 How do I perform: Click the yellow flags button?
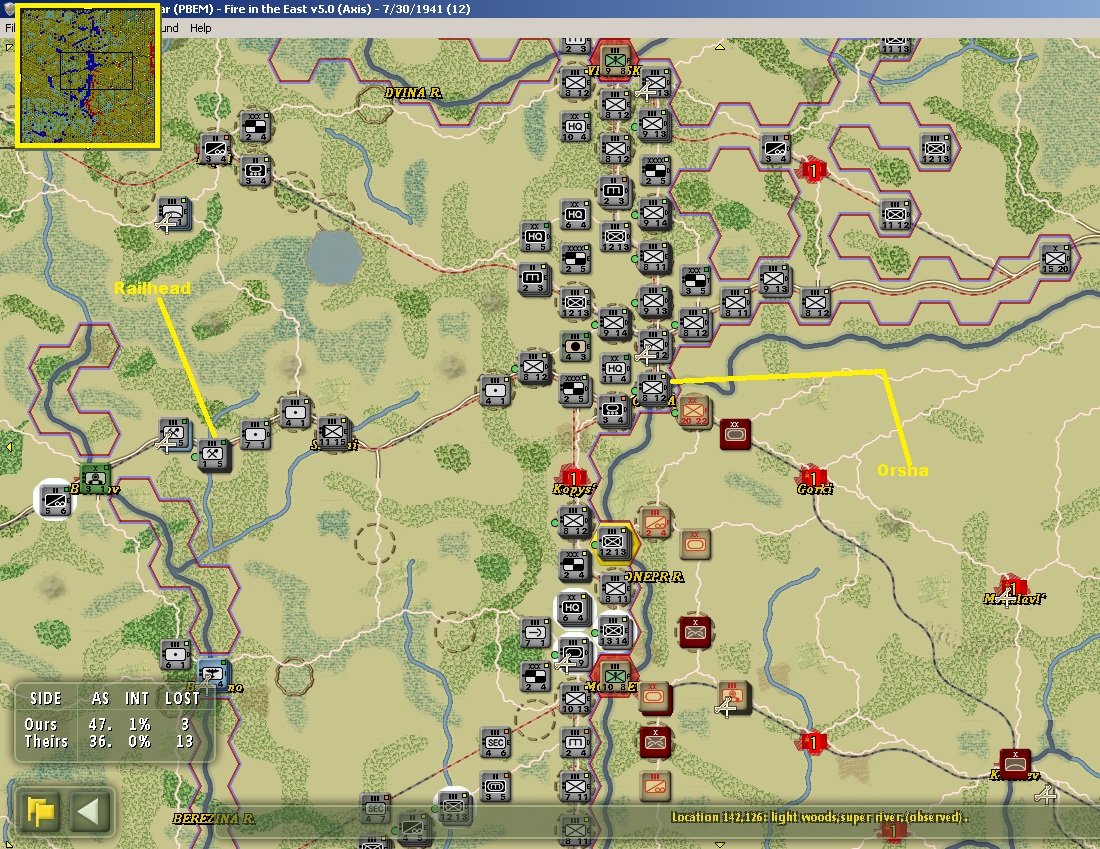point(41,811)
